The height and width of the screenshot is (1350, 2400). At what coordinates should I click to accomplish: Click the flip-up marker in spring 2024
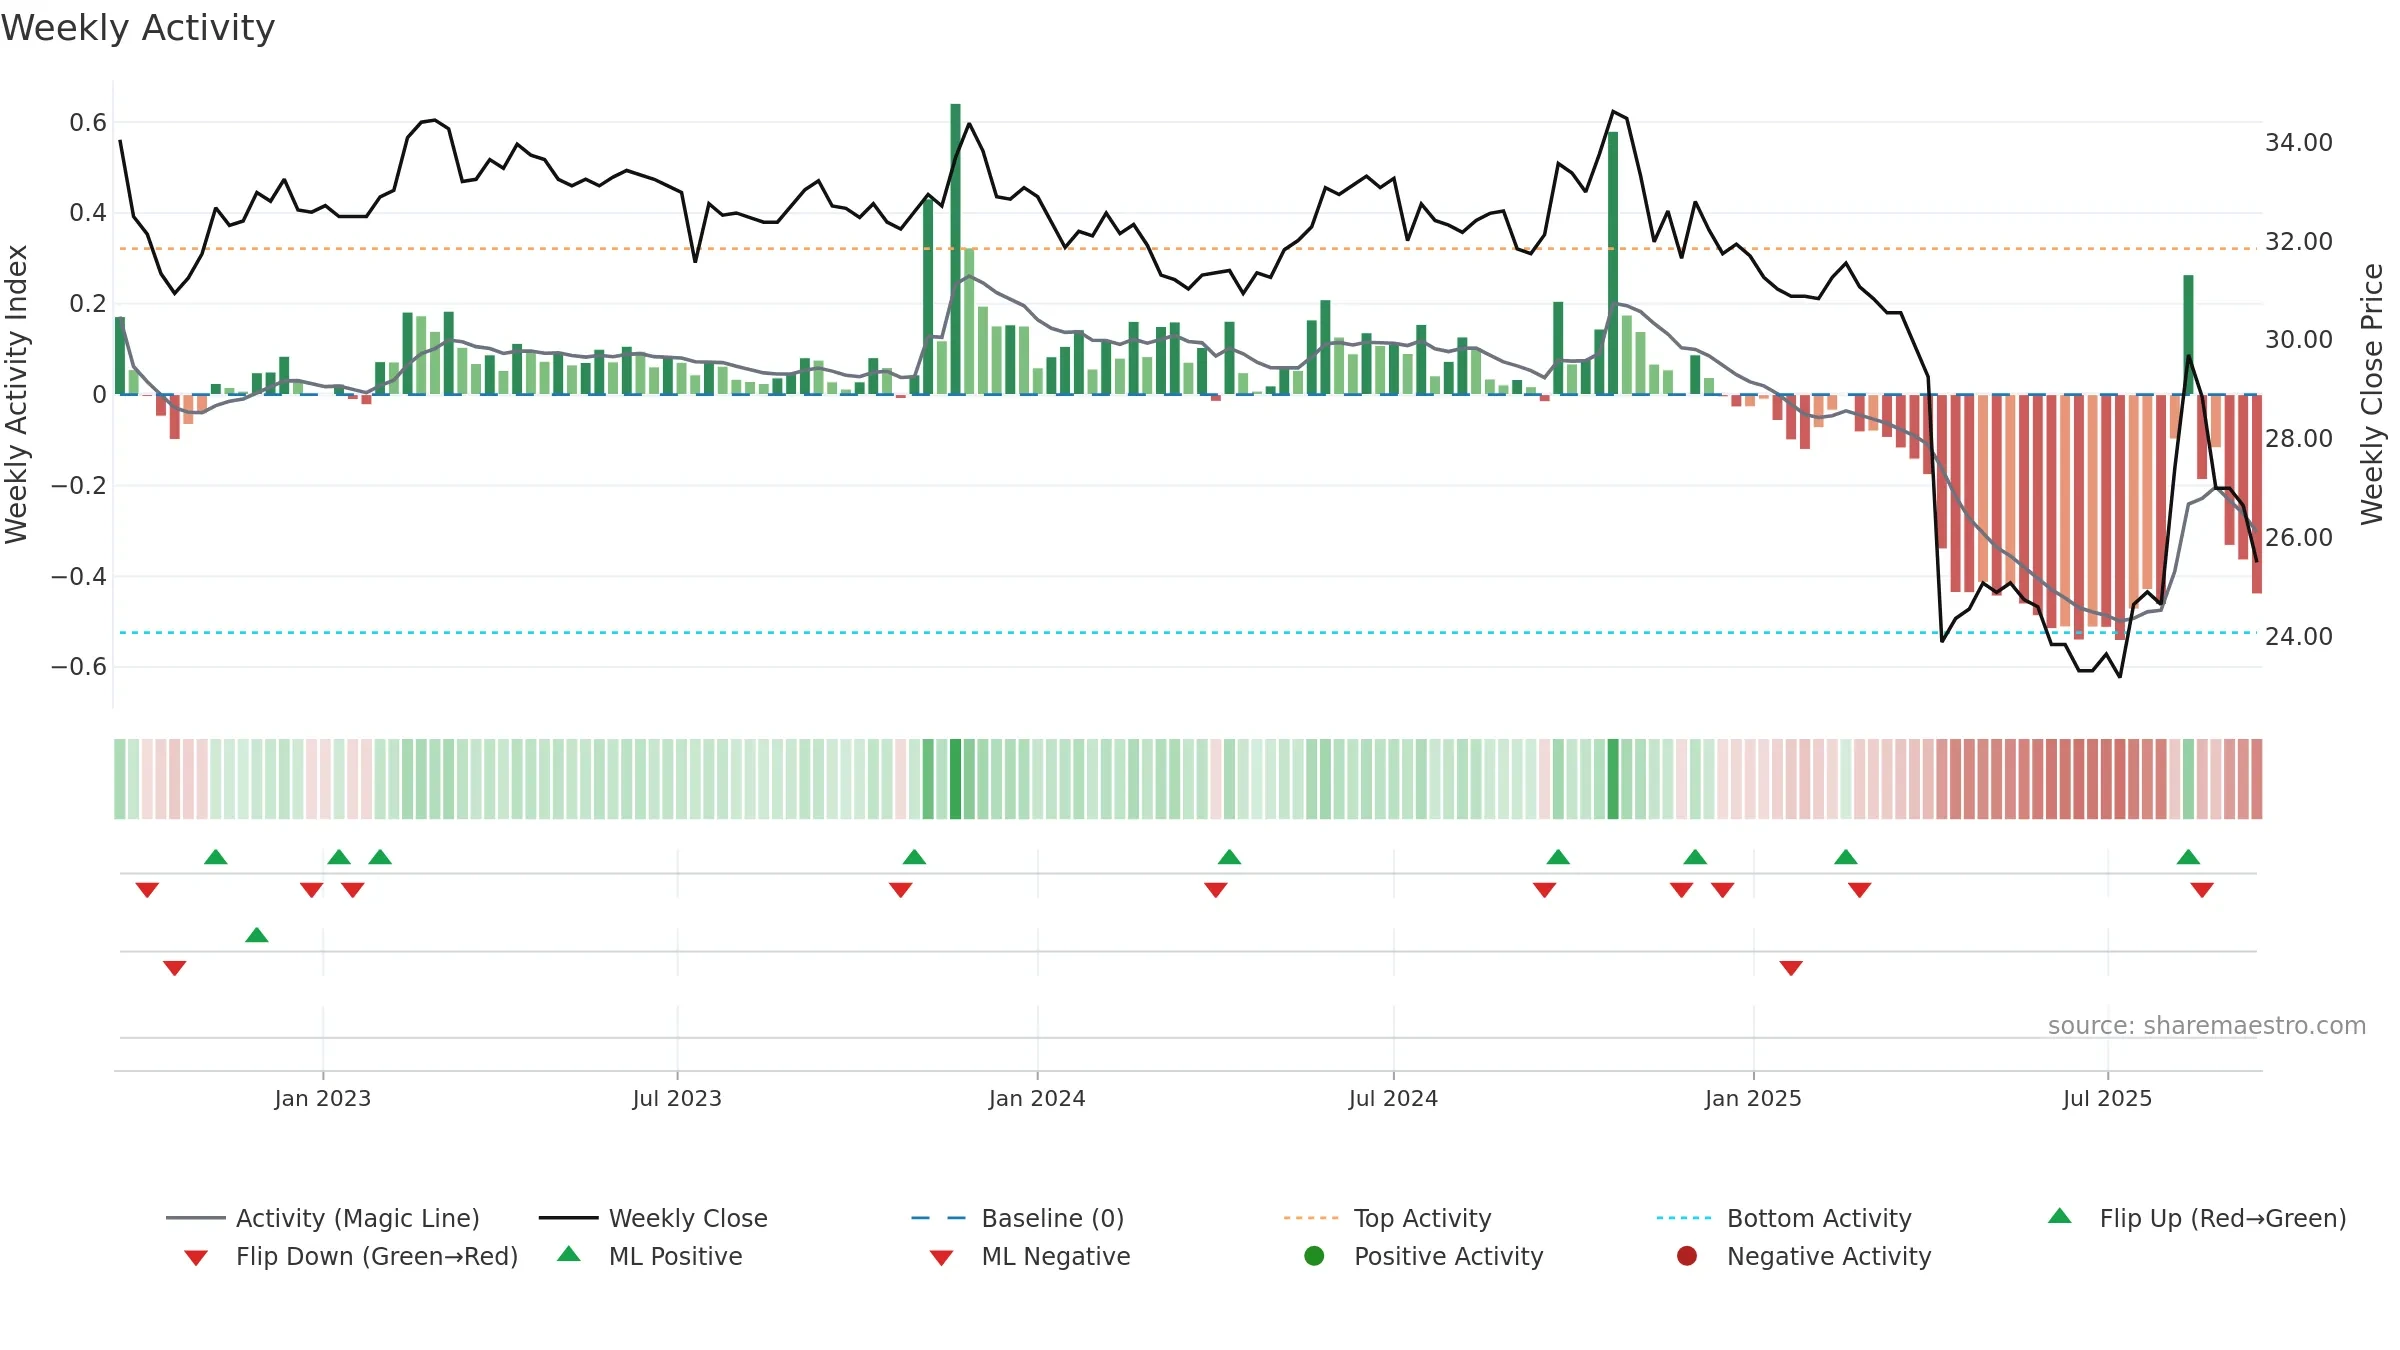click(1230, 857)
